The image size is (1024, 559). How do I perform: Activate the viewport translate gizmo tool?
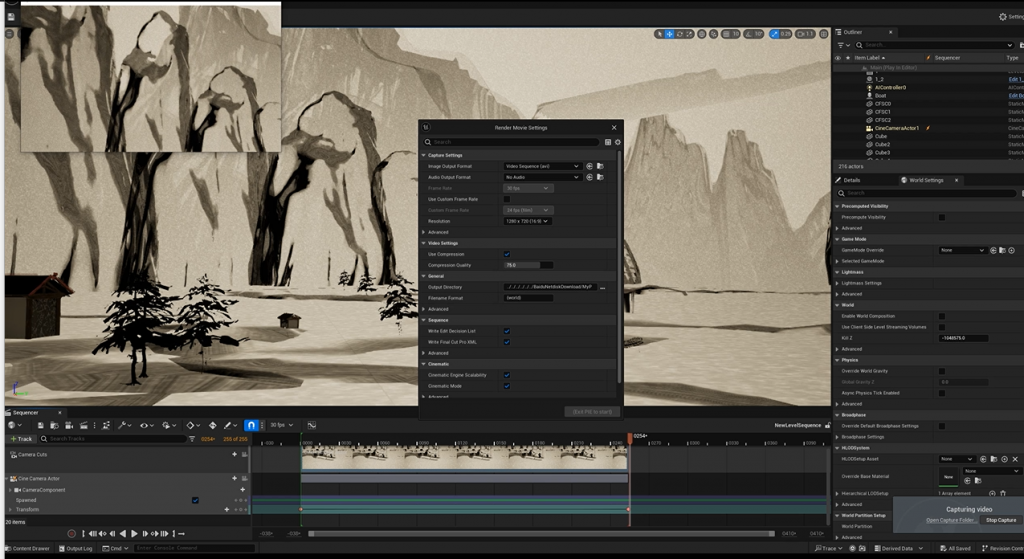click(669, 34)
